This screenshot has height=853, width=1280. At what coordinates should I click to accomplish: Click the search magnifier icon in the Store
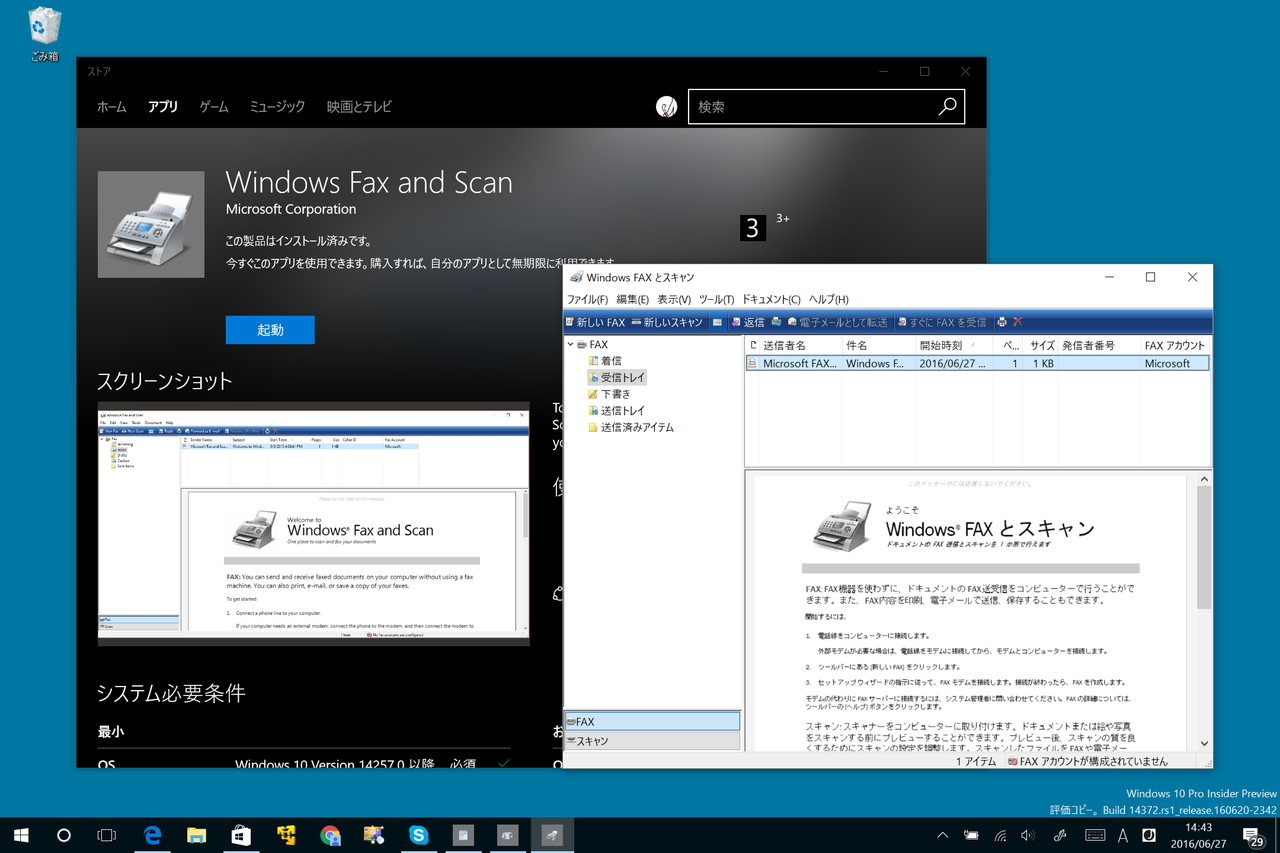946,106
